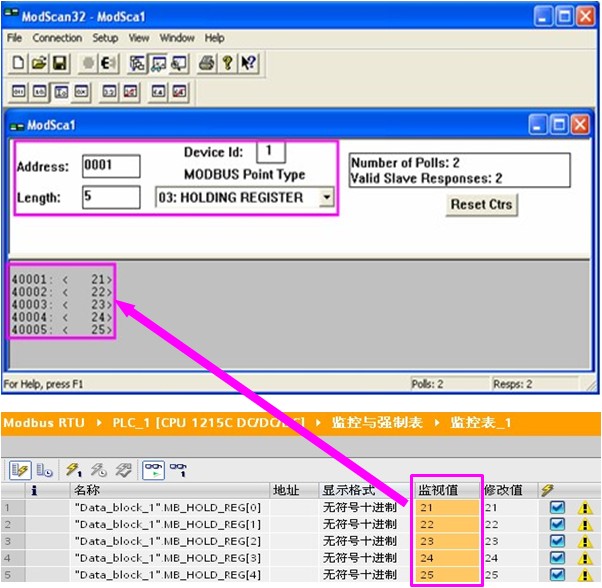Click the Data Definition toolbar icon
This screenshot has height=588, width=602.
point(137,63)
